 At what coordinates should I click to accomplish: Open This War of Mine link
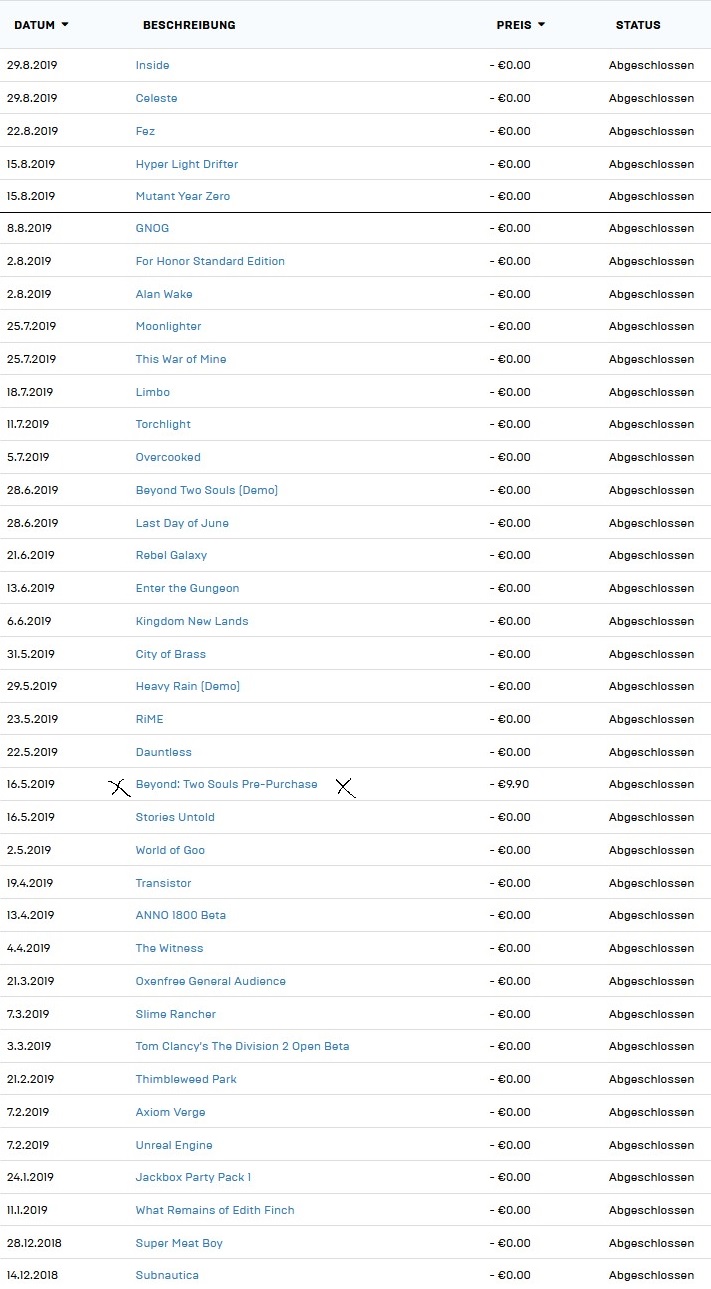pos(181,359)
